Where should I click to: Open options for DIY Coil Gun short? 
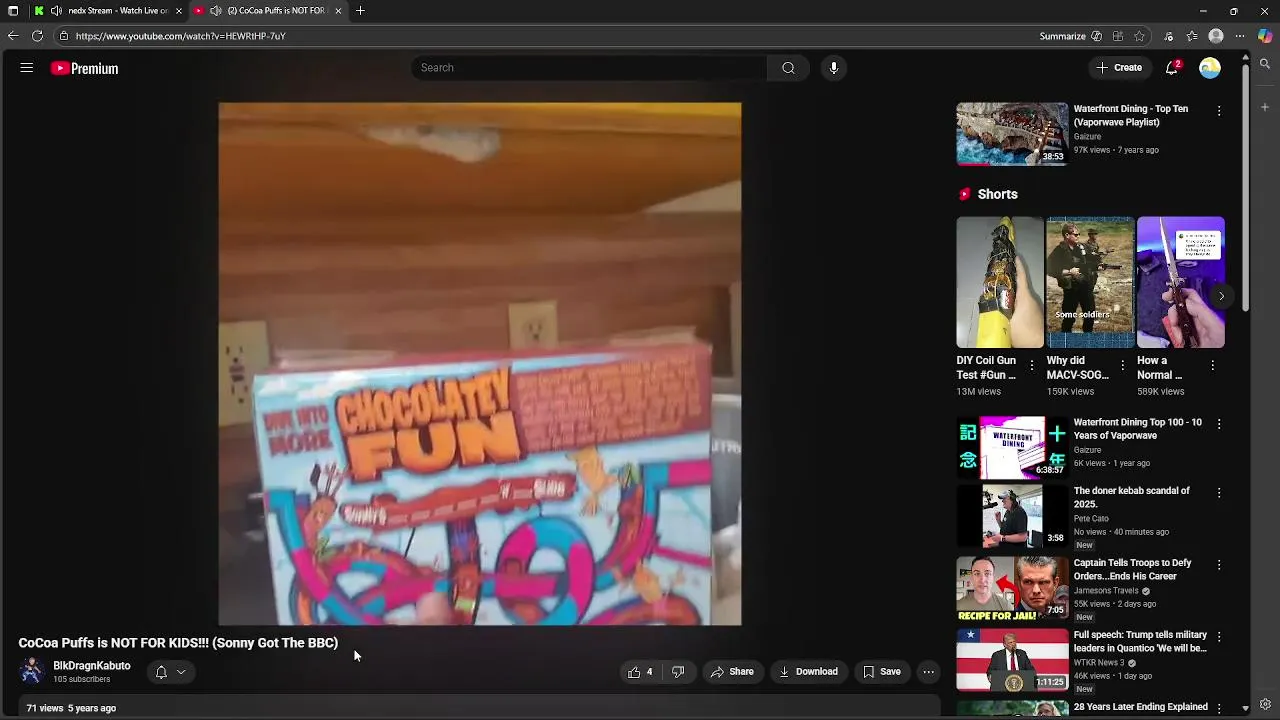pyautogui.click(x=1032, y=365)
